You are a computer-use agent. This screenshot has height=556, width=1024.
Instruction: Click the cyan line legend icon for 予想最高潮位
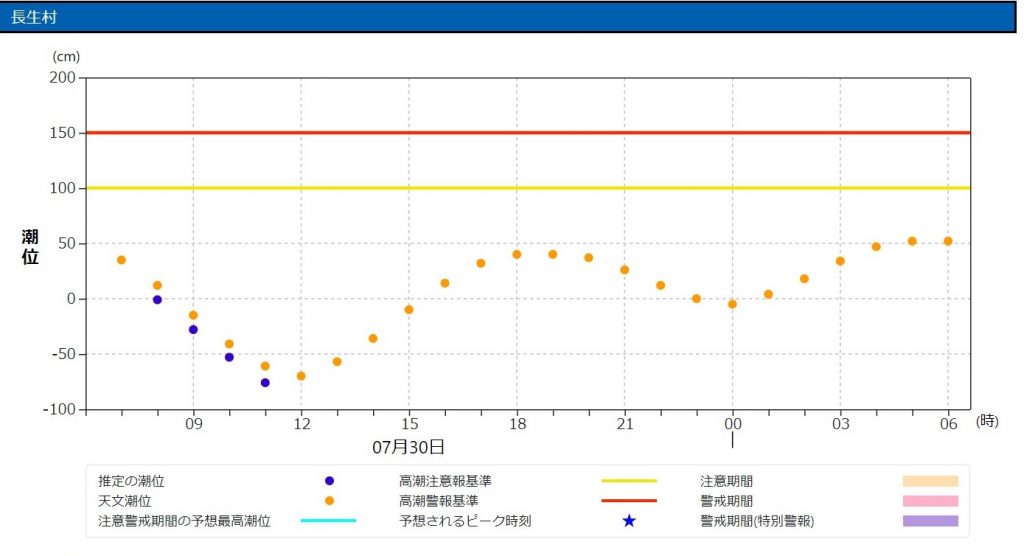(328, 521)
